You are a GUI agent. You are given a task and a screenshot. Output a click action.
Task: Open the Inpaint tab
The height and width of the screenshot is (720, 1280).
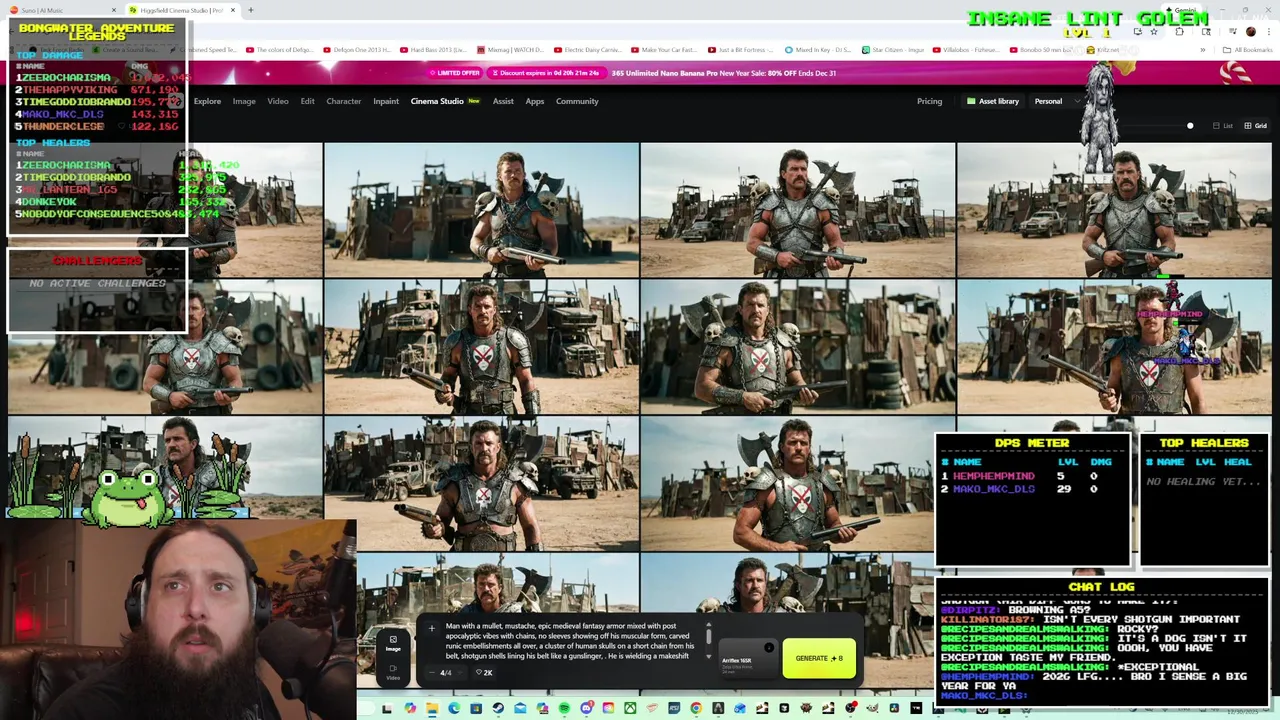(x=386, y=101)
